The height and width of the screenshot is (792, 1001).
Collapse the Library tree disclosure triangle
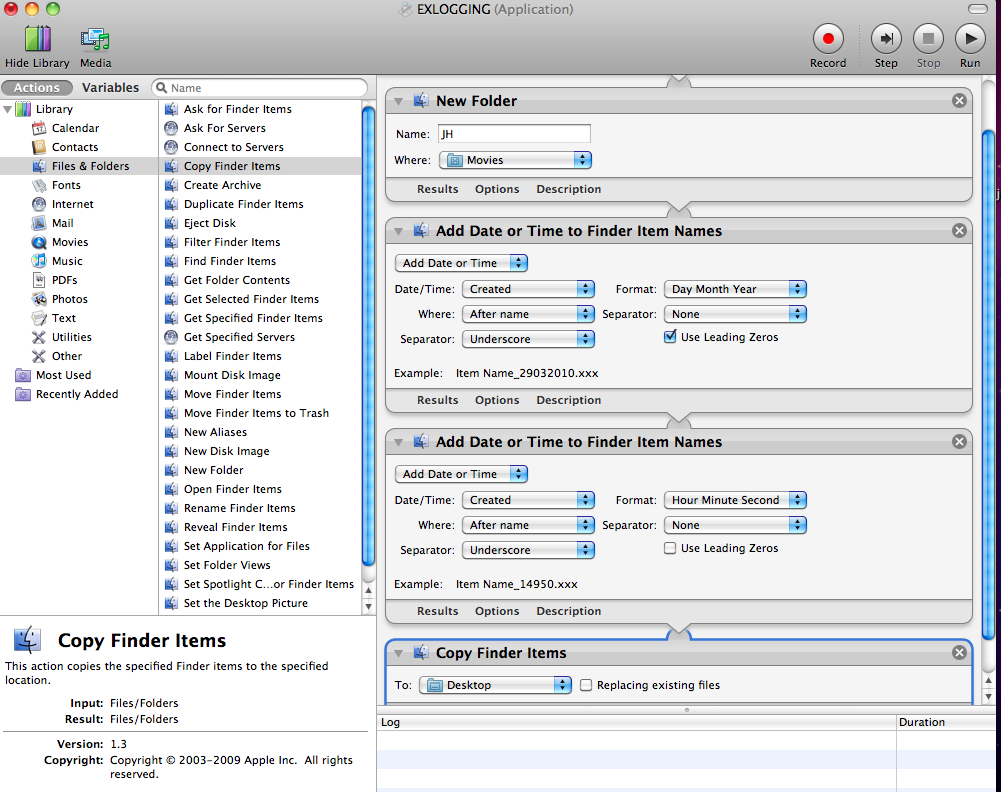click(x=8, y=109)
